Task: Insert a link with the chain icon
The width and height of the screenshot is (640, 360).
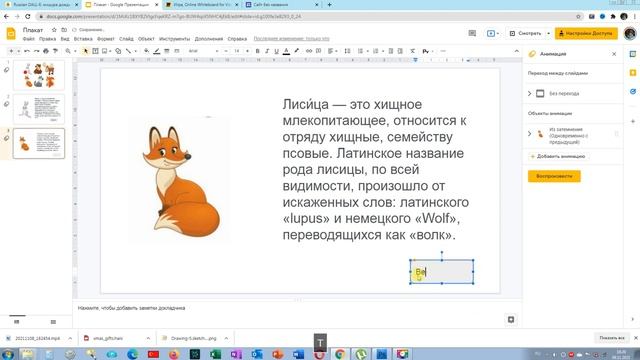Action: (x=309, y=51)
